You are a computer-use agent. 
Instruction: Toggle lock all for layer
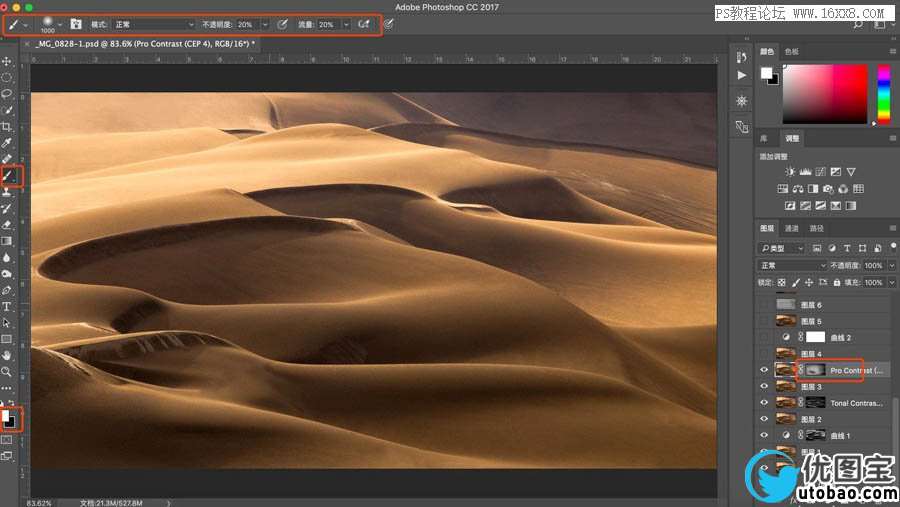coord(837,282)
